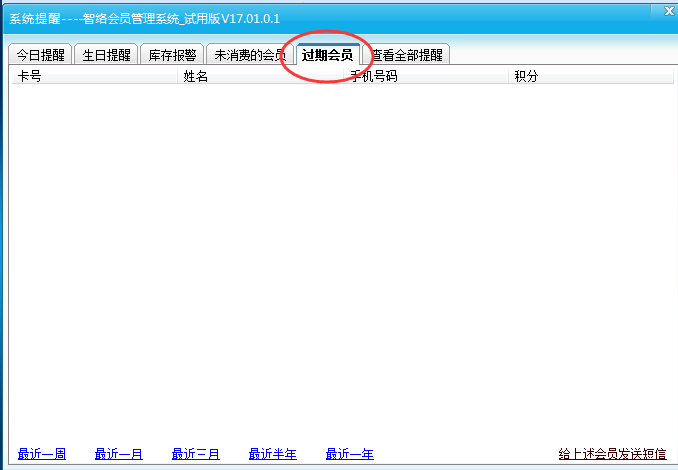Select the 库存报警 tab
Screen dimensions: 678x470
pyautogui.click(x=172, y=55)
